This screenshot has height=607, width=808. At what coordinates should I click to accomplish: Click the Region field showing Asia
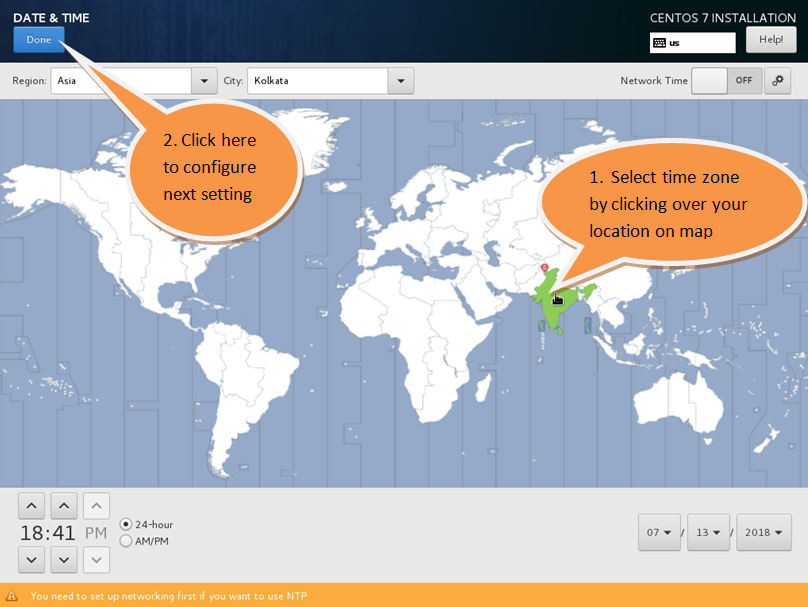point(121,81)
